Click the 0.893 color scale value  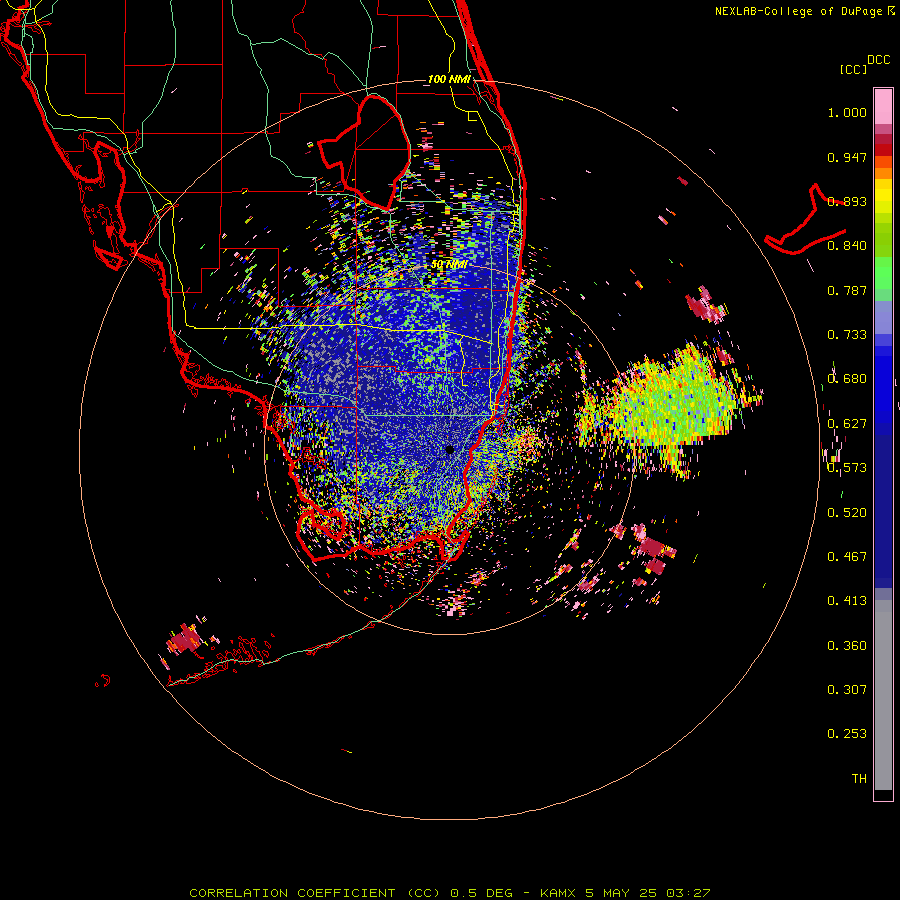(x=847, y=201)
